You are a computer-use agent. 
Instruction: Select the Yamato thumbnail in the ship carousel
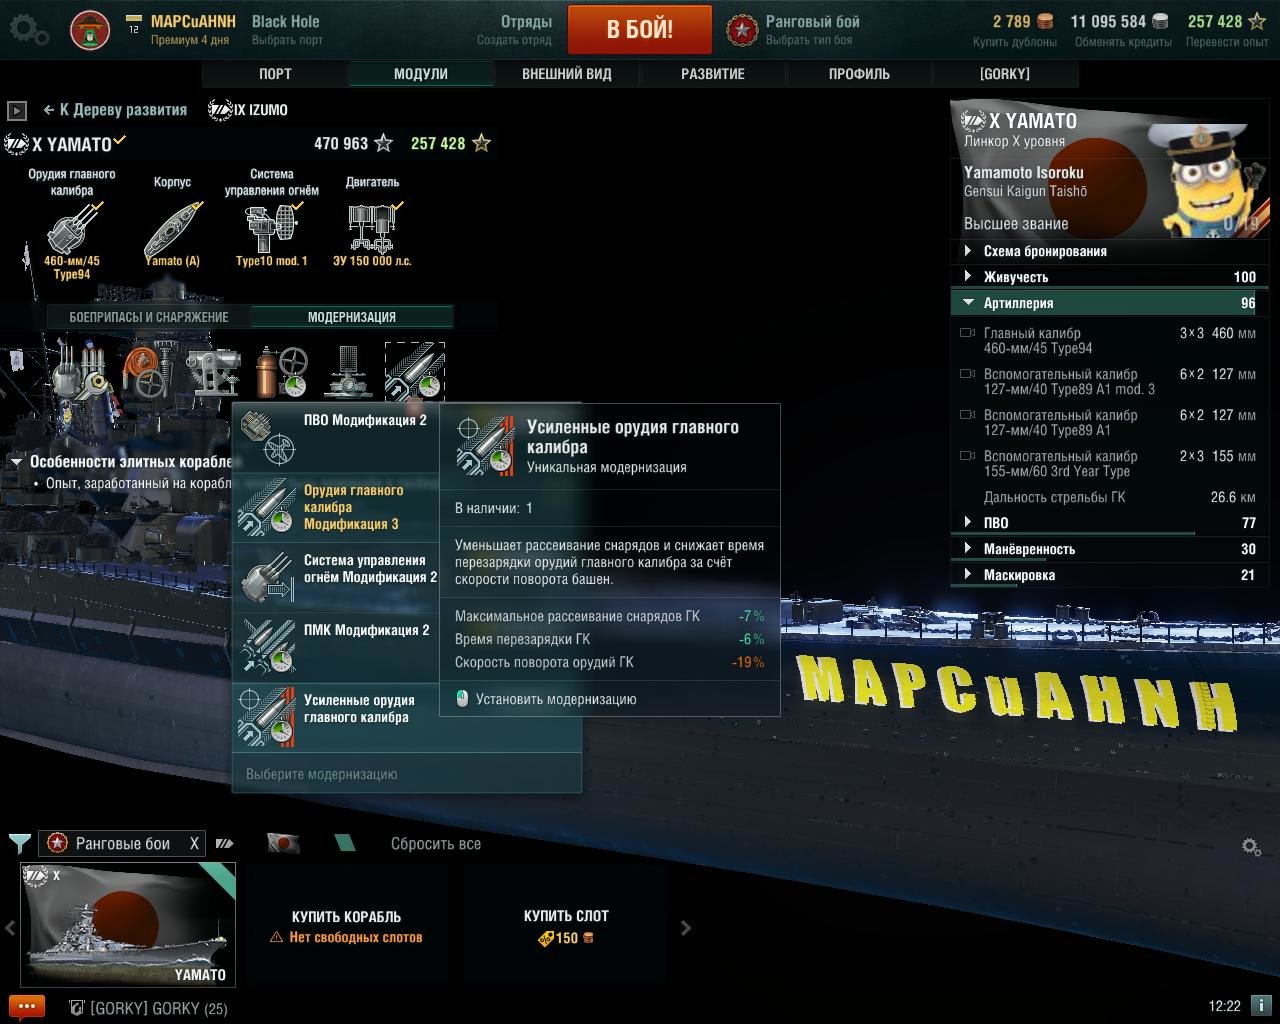[128, 925]
